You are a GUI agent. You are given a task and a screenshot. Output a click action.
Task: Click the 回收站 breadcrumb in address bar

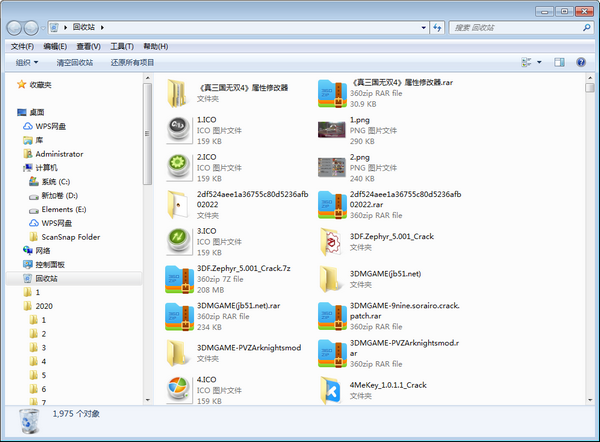84,27
